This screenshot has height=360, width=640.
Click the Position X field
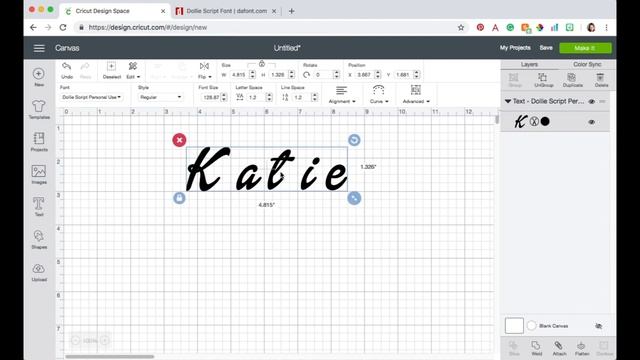[x=364, y=75]
